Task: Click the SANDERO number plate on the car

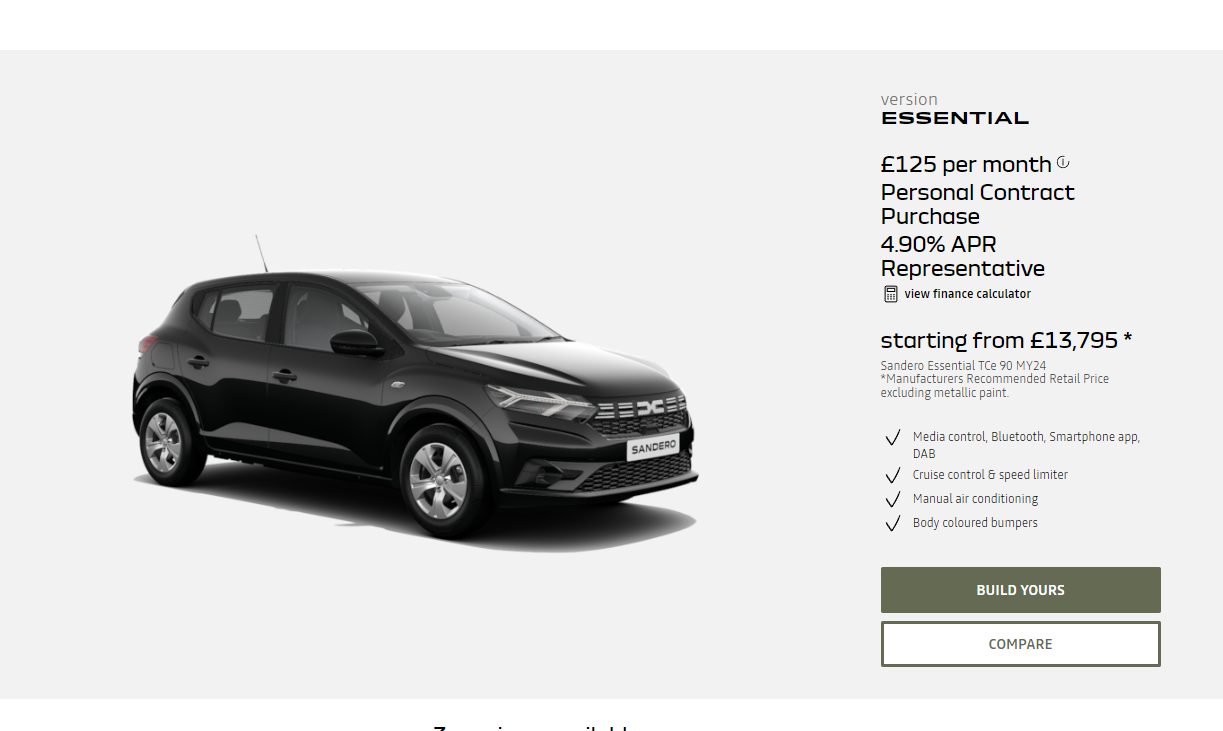Action: (x=653, y=447)
